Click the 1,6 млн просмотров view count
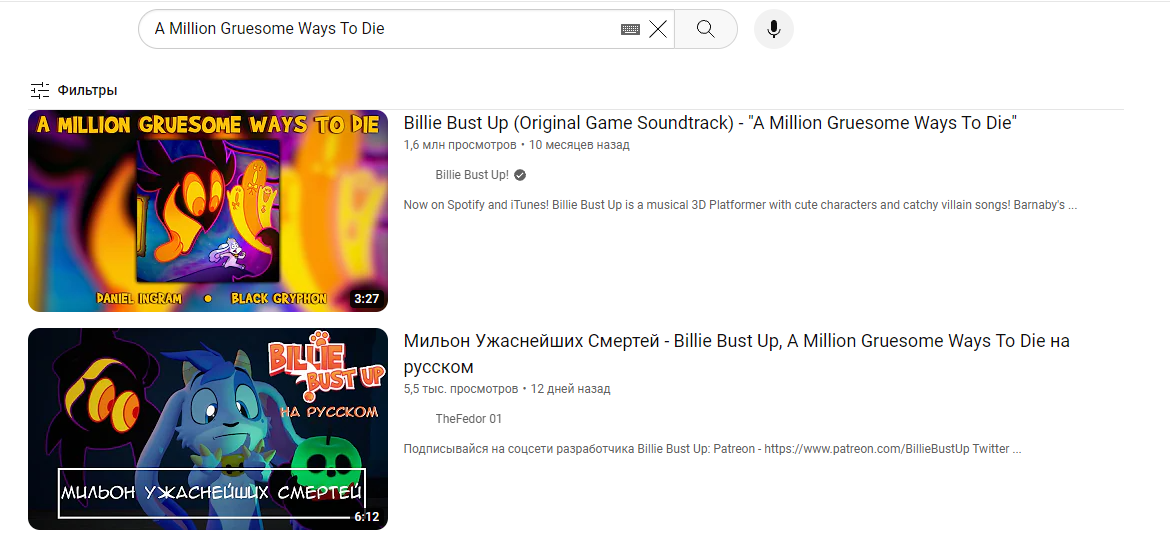Screen dimensions: 1170x546 pyautogui.click(x=460, y=145)
